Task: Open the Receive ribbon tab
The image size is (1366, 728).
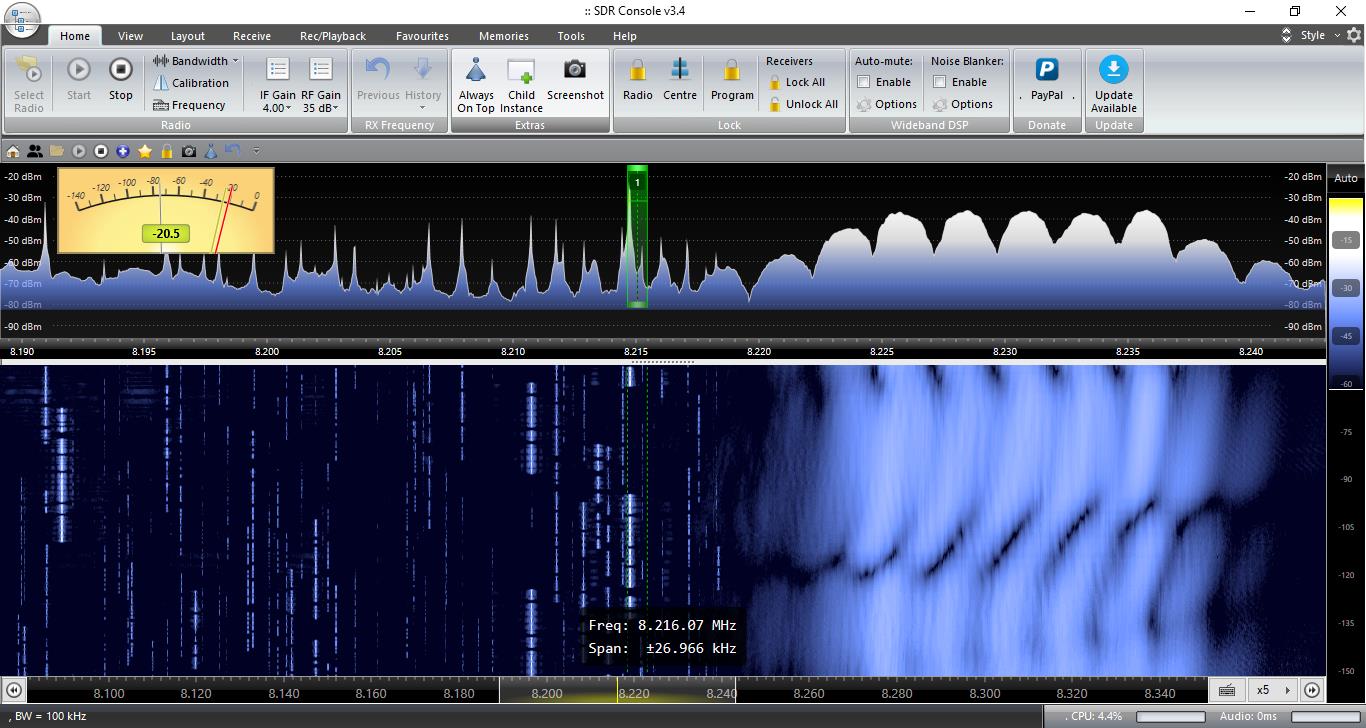Action: point(252,36)
